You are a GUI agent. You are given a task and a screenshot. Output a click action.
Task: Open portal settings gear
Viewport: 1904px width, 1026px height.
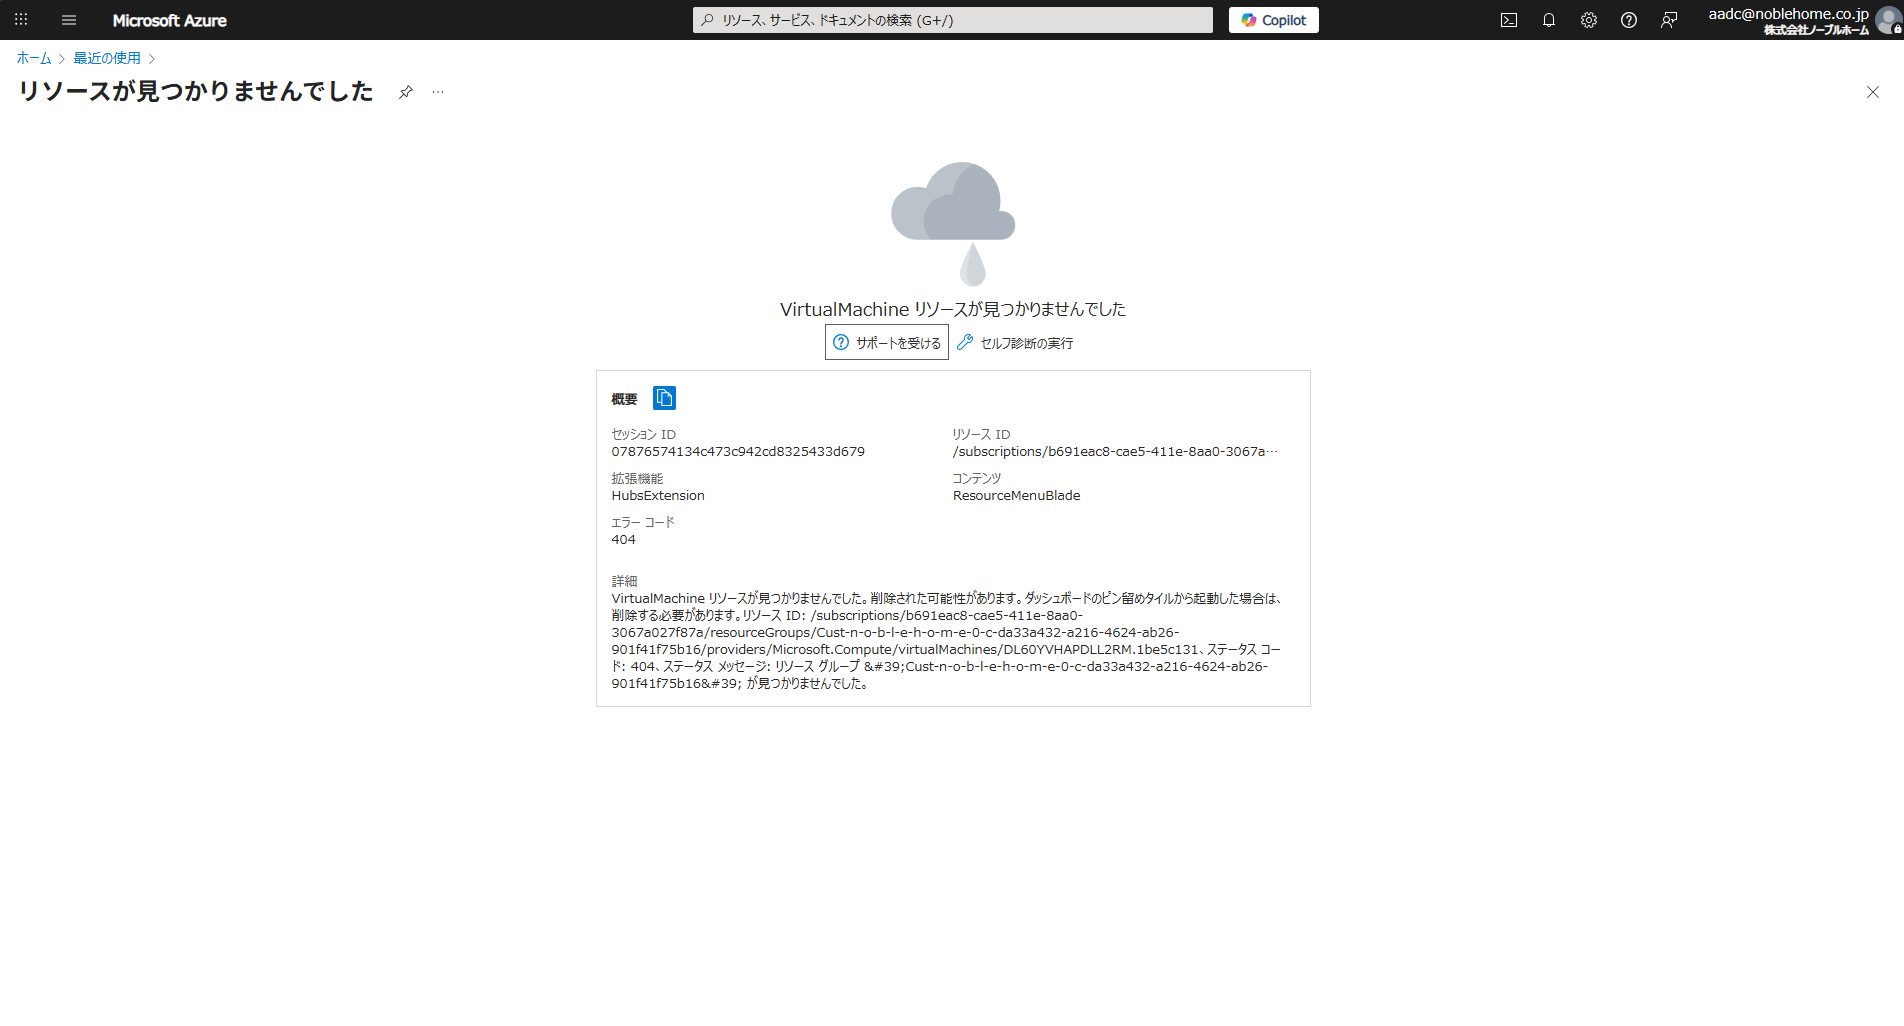(1589, 20)
